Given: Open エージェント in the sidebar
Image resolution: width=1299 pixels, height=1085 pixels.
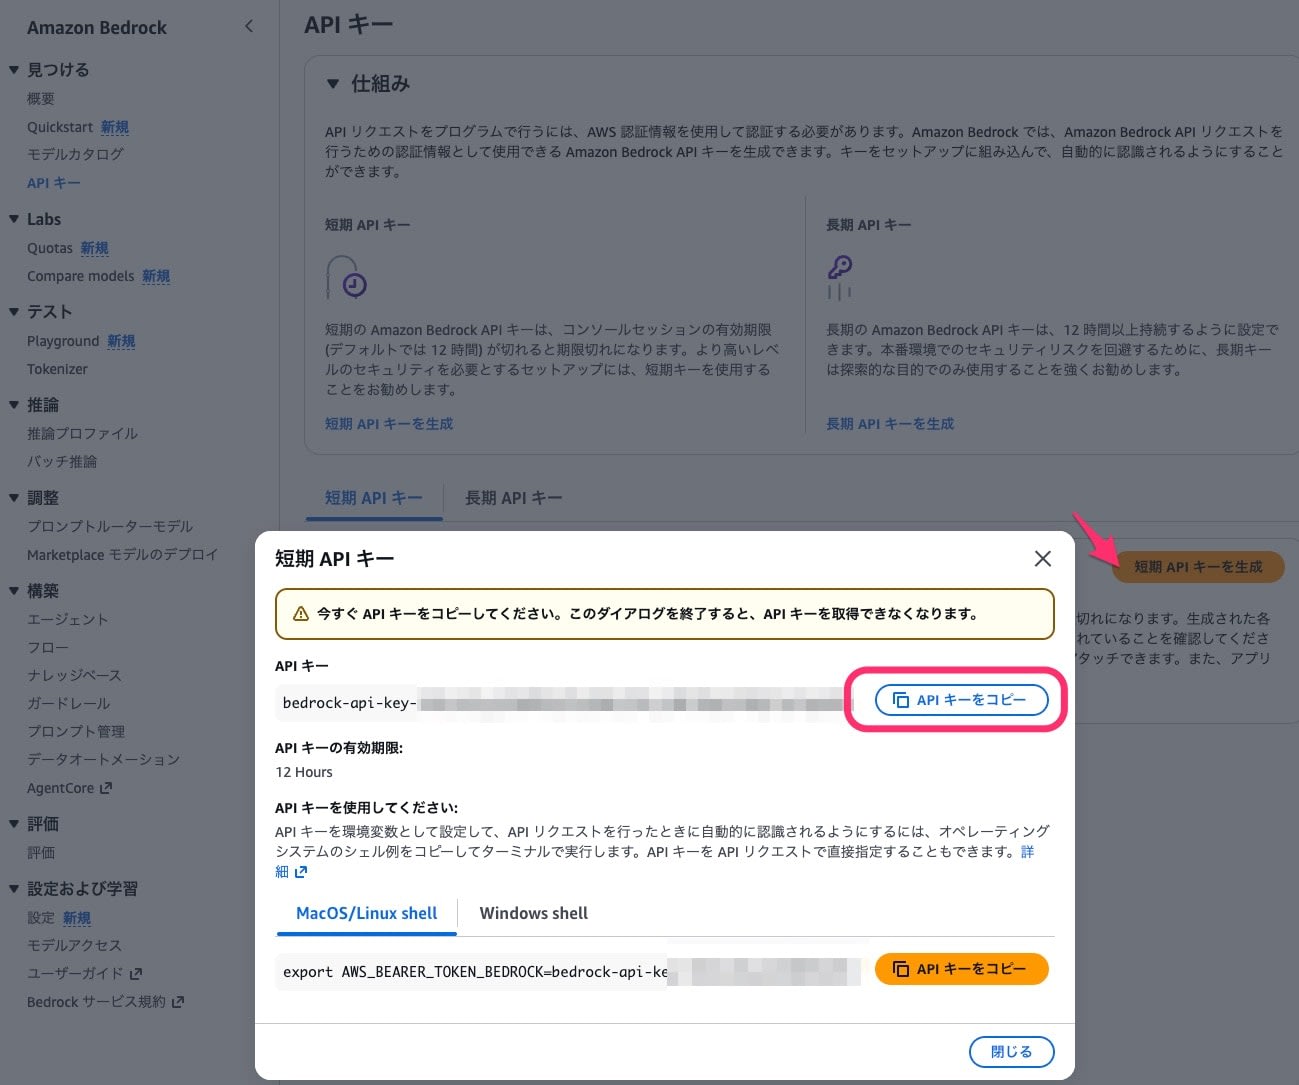Looking at the screenshot, I should click(68, 619).
